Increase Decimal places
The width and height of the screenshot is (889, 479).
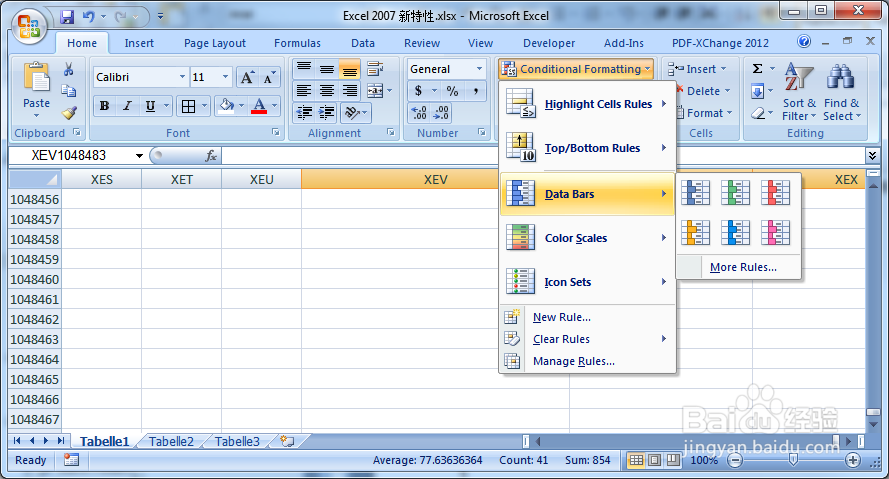click(x=418, y=113)
